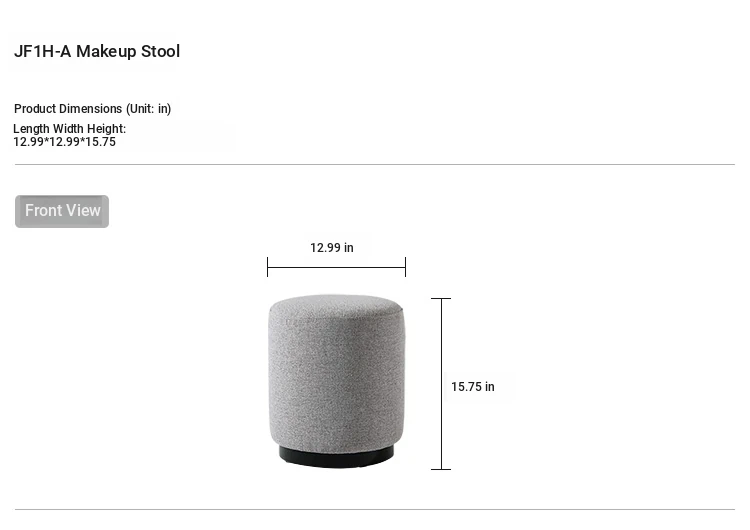The image size is (750, 530).
Task: Click the divider line below the stool
Action: click(374, 509)
